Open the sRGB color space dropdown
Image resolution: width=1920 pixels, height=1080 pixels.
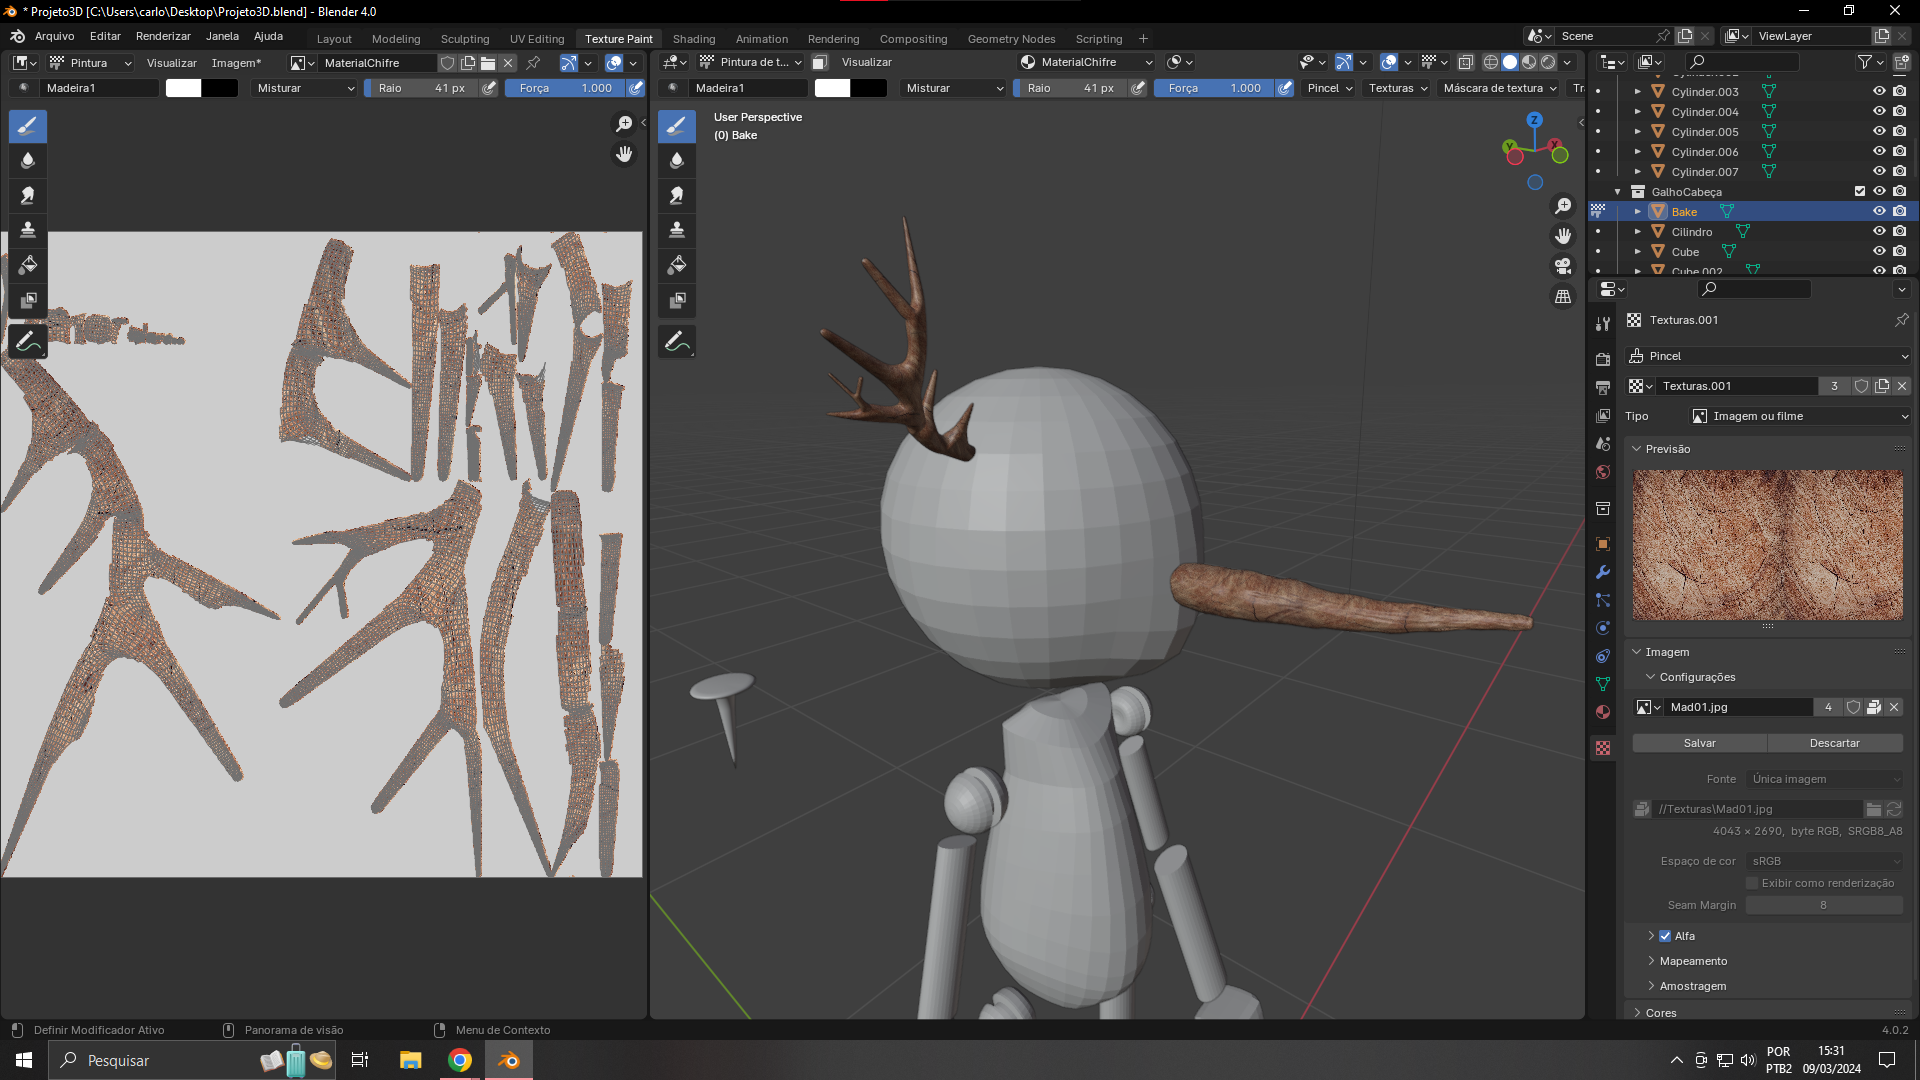(x=1825, y=861)
